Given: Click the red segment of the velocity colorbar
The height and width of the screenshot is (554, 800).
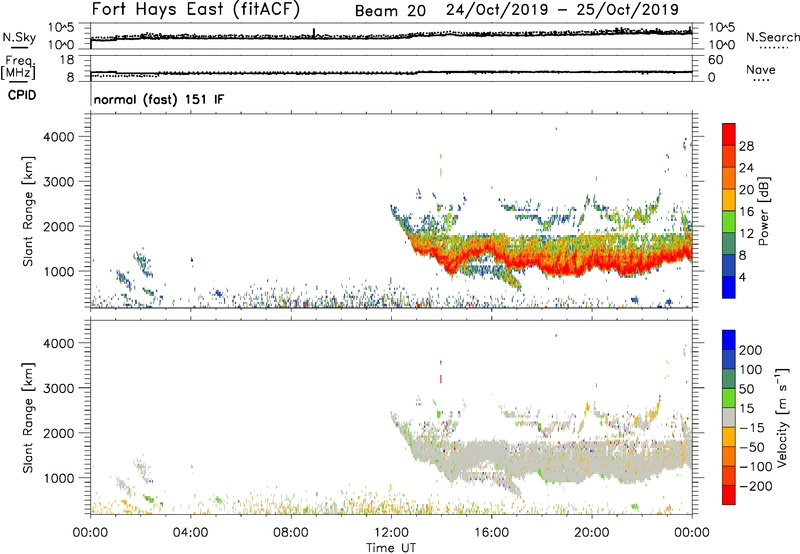Looking at the screenshot, I should point(729,495).
